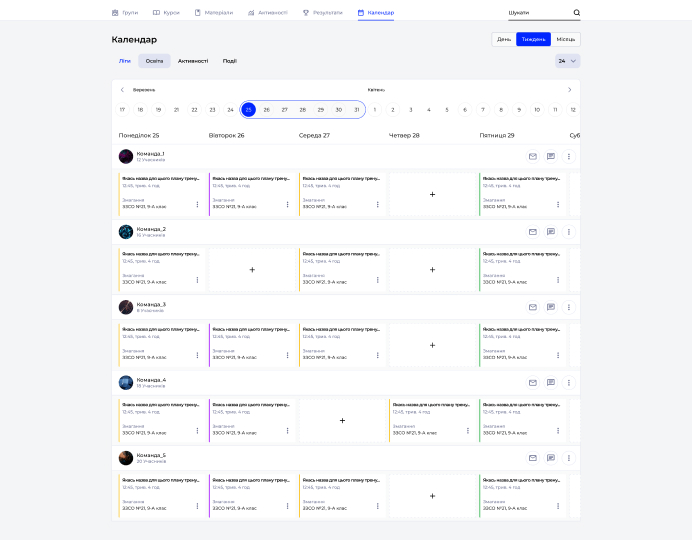Open chat with Команда_5
Screen dimensions: 692x540
click(x=551, y=458)
